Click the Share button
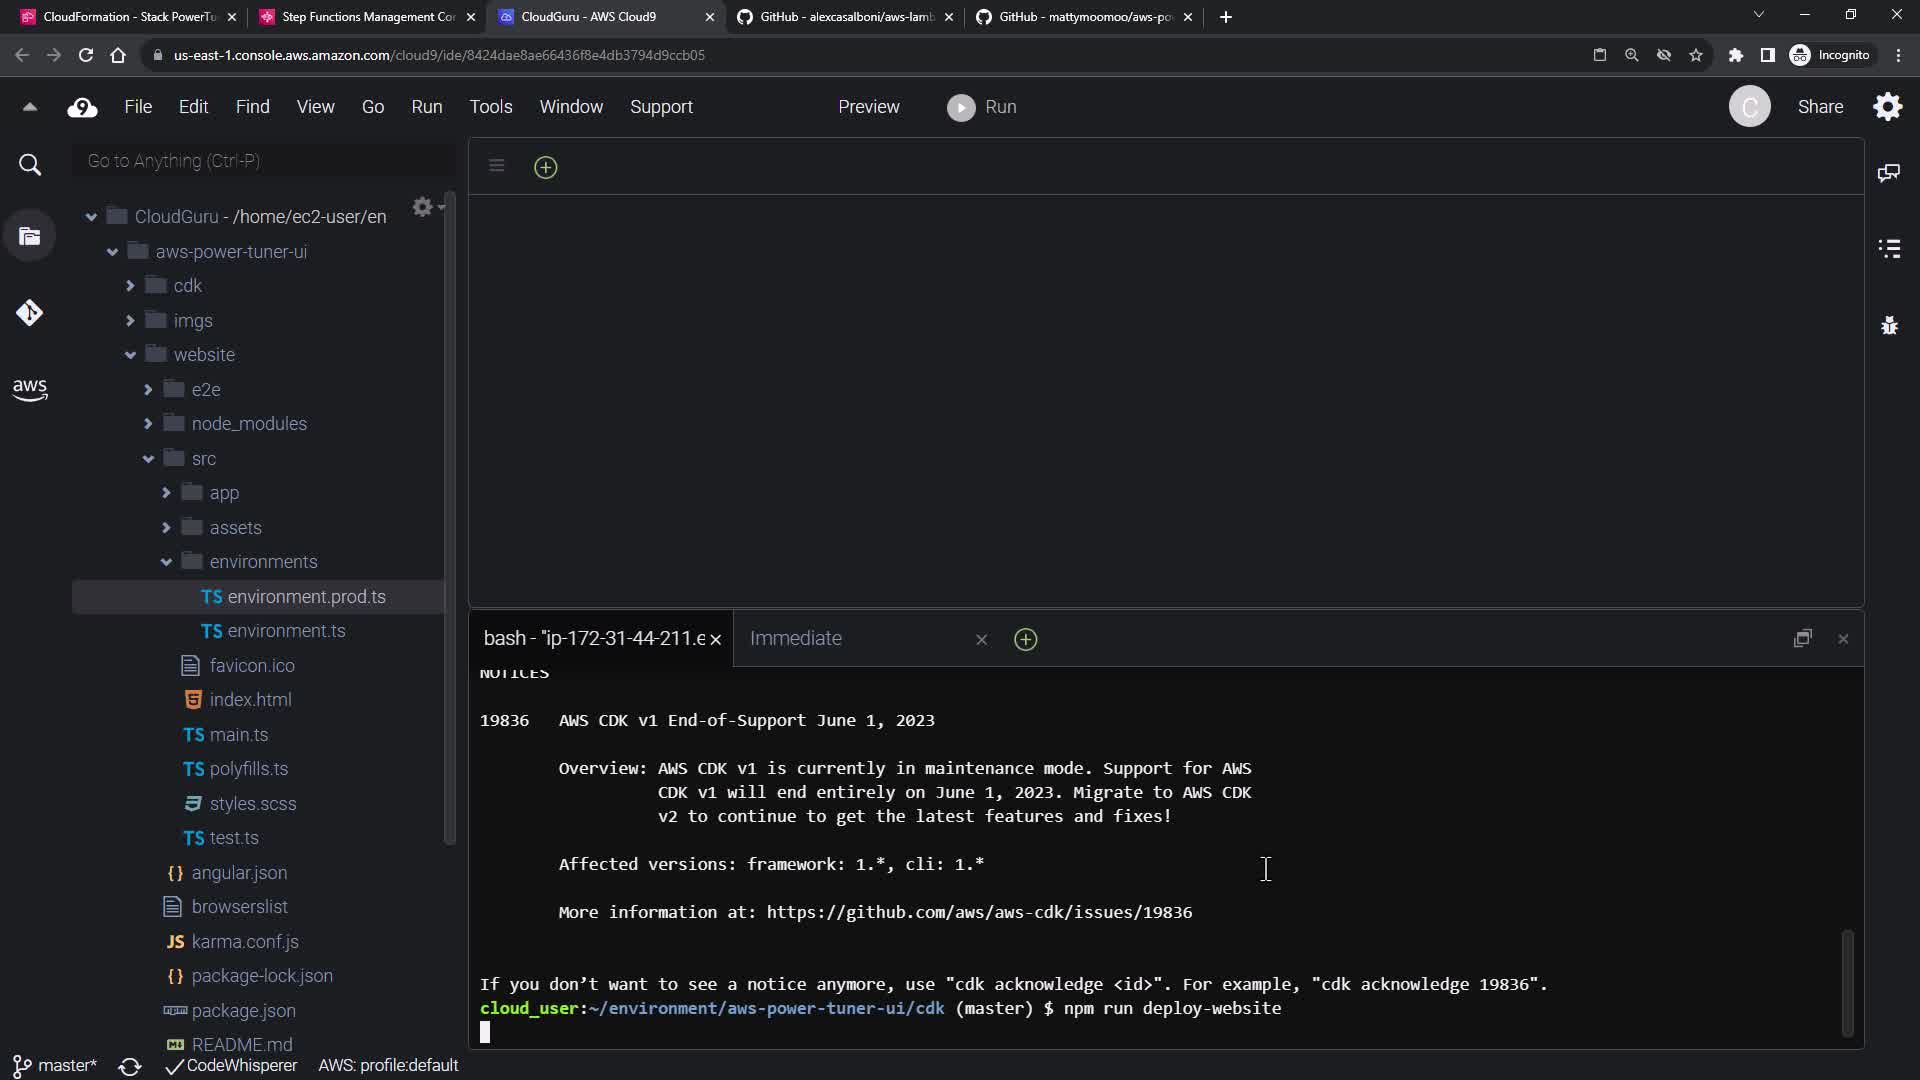1920x1080 pixels. [x=1820, y=107]
